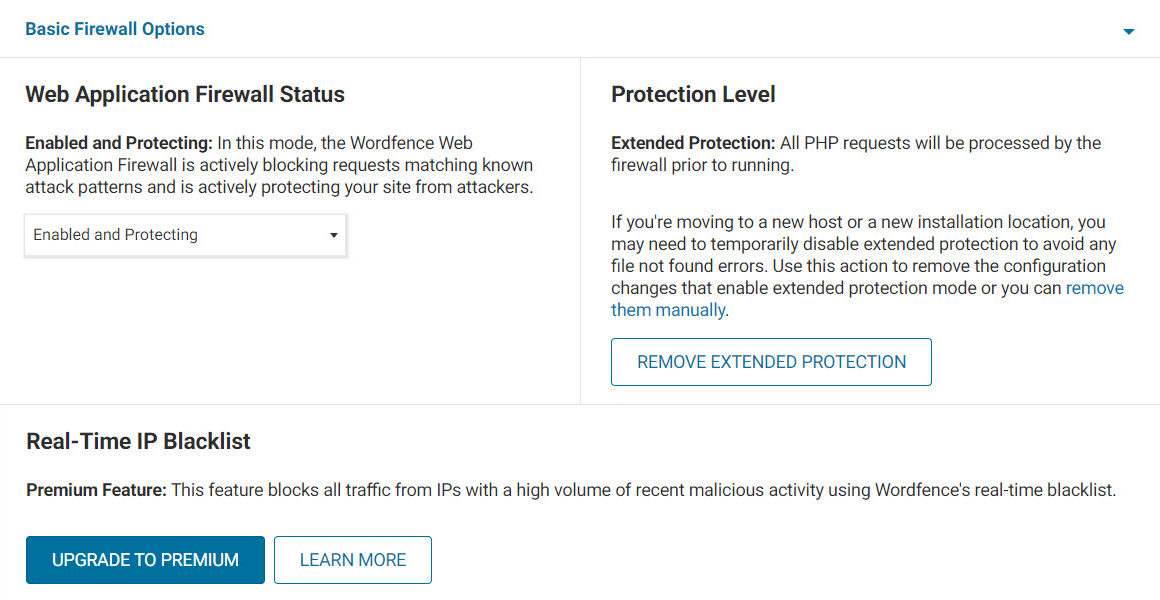The height and width of the screenshot is (600, 1160).
Task: Click the bold 'Extended Protection:' label
Action: coord(693,143)
